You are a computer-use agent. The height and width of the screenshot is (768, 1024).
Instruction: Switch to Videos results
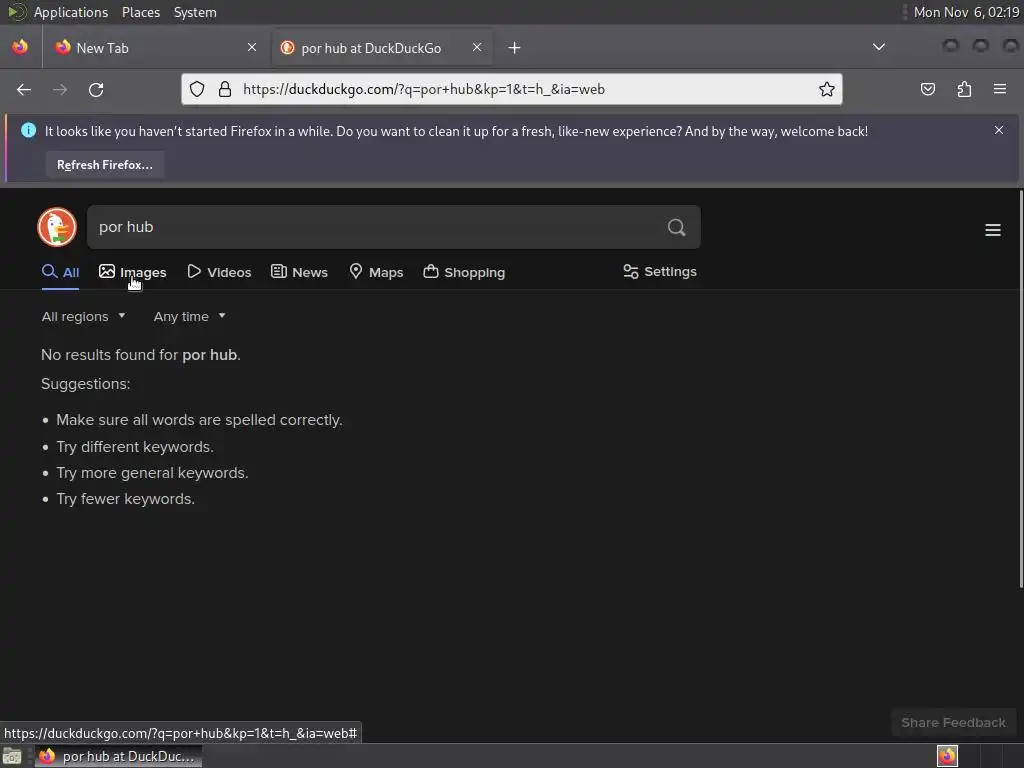219,272
